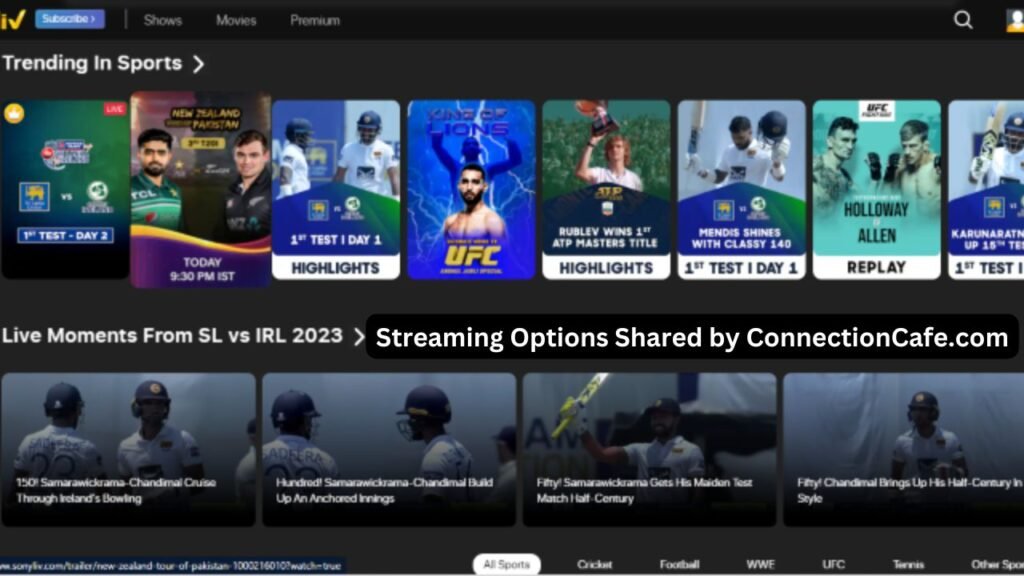Play the Holloway vs Allen replay card
Viewport: 1024px width, 576px height.
(x=876, y=189)
